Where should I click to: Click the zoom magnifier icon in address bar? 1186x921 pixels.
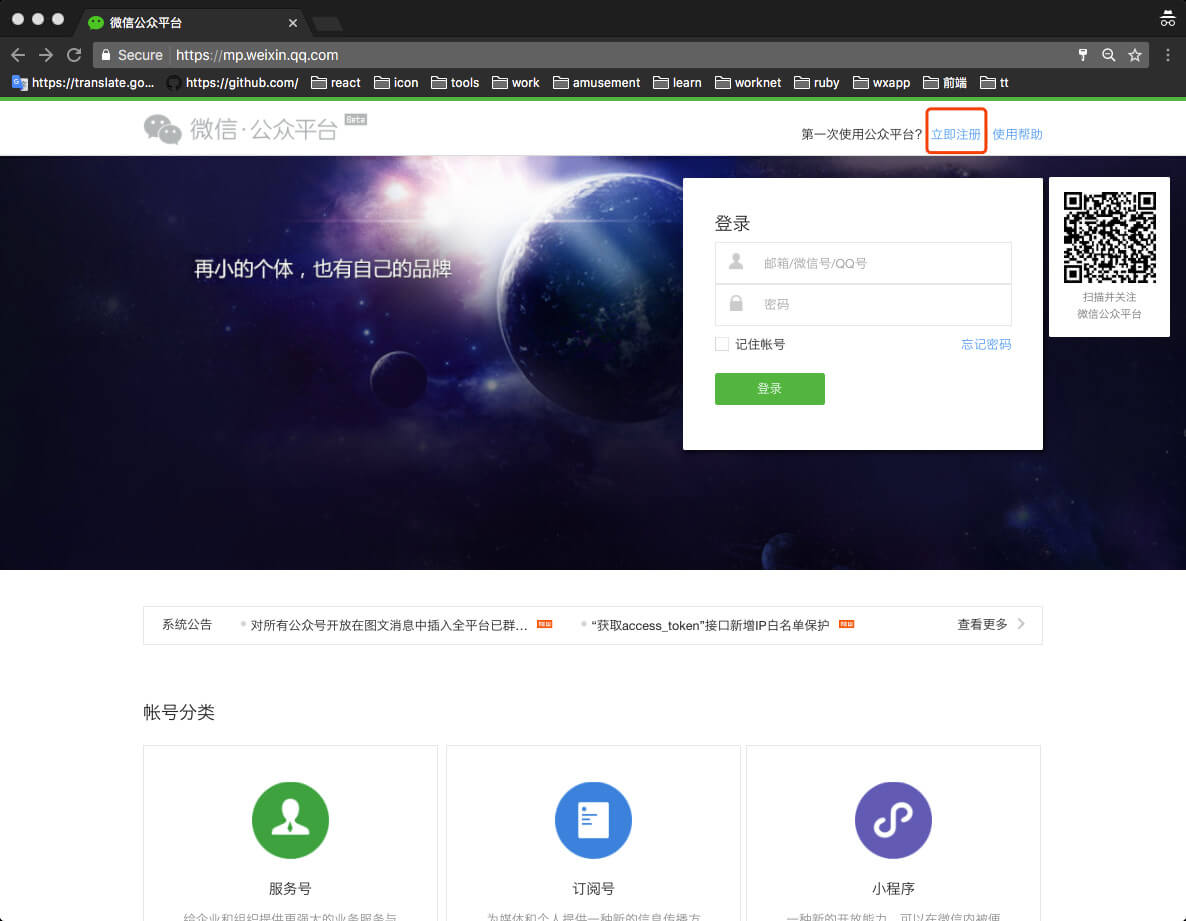(x=1108, y=55)
